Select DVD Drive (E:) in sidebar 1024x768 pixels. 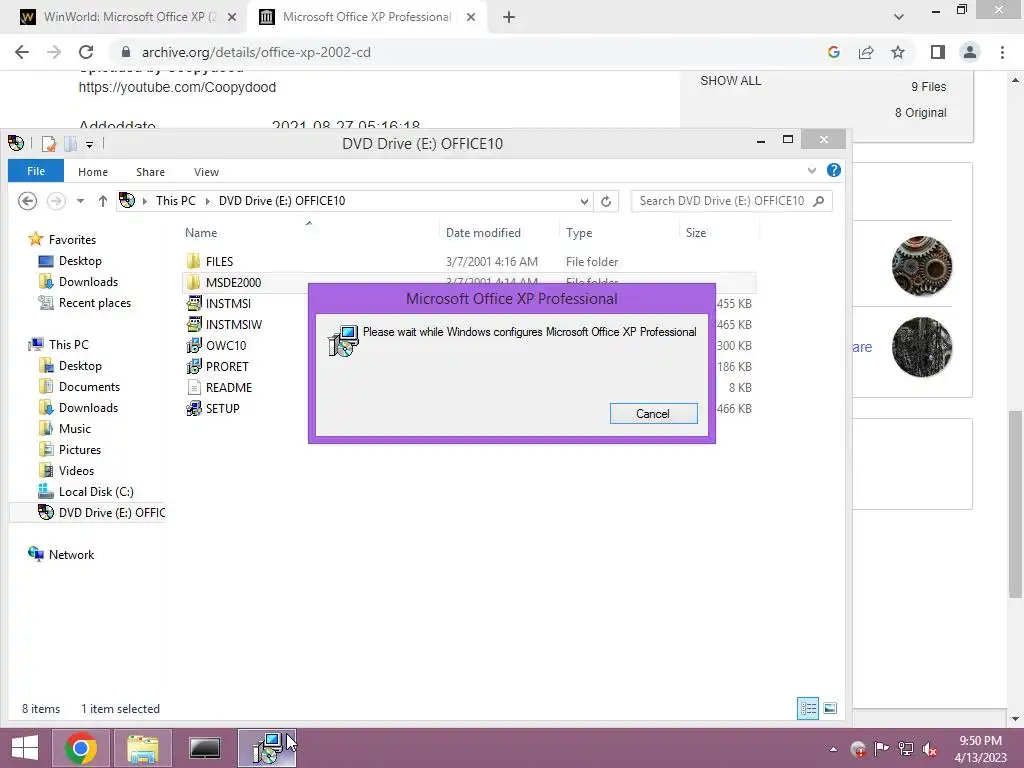pos(102,513)
